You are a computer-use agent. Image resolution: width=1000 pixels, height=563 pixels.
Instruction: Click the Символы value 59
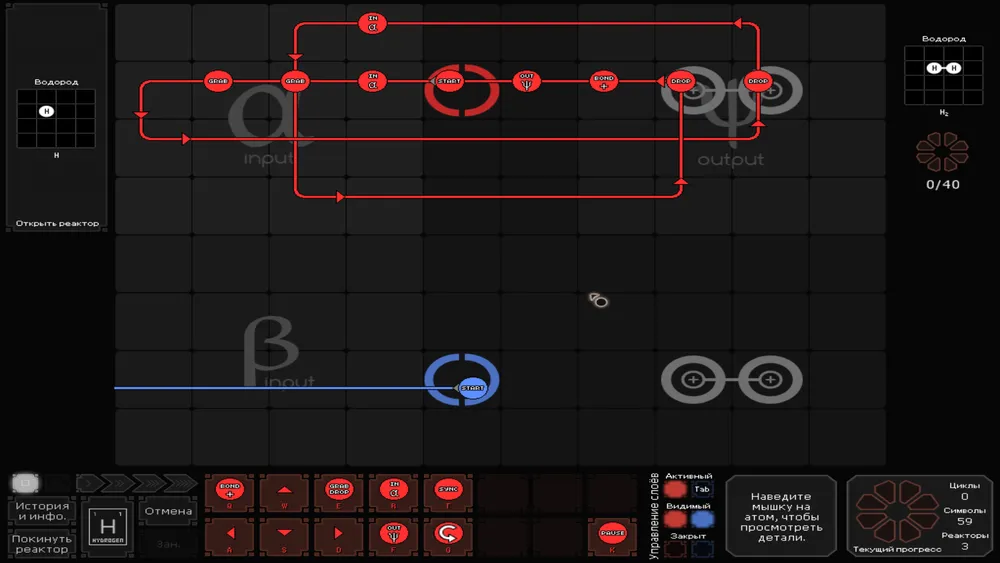[964, 521]
